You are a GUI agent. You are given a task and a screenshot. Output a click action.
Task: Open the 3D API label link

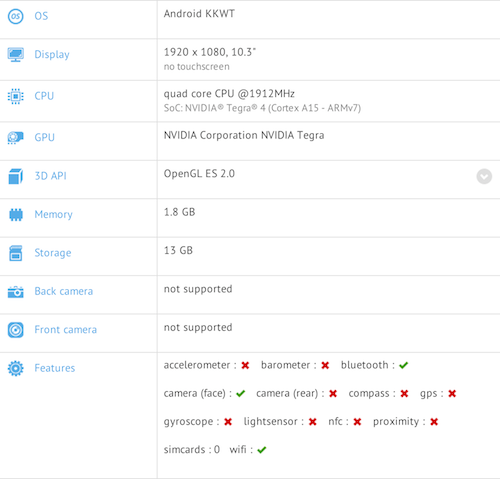51,176
